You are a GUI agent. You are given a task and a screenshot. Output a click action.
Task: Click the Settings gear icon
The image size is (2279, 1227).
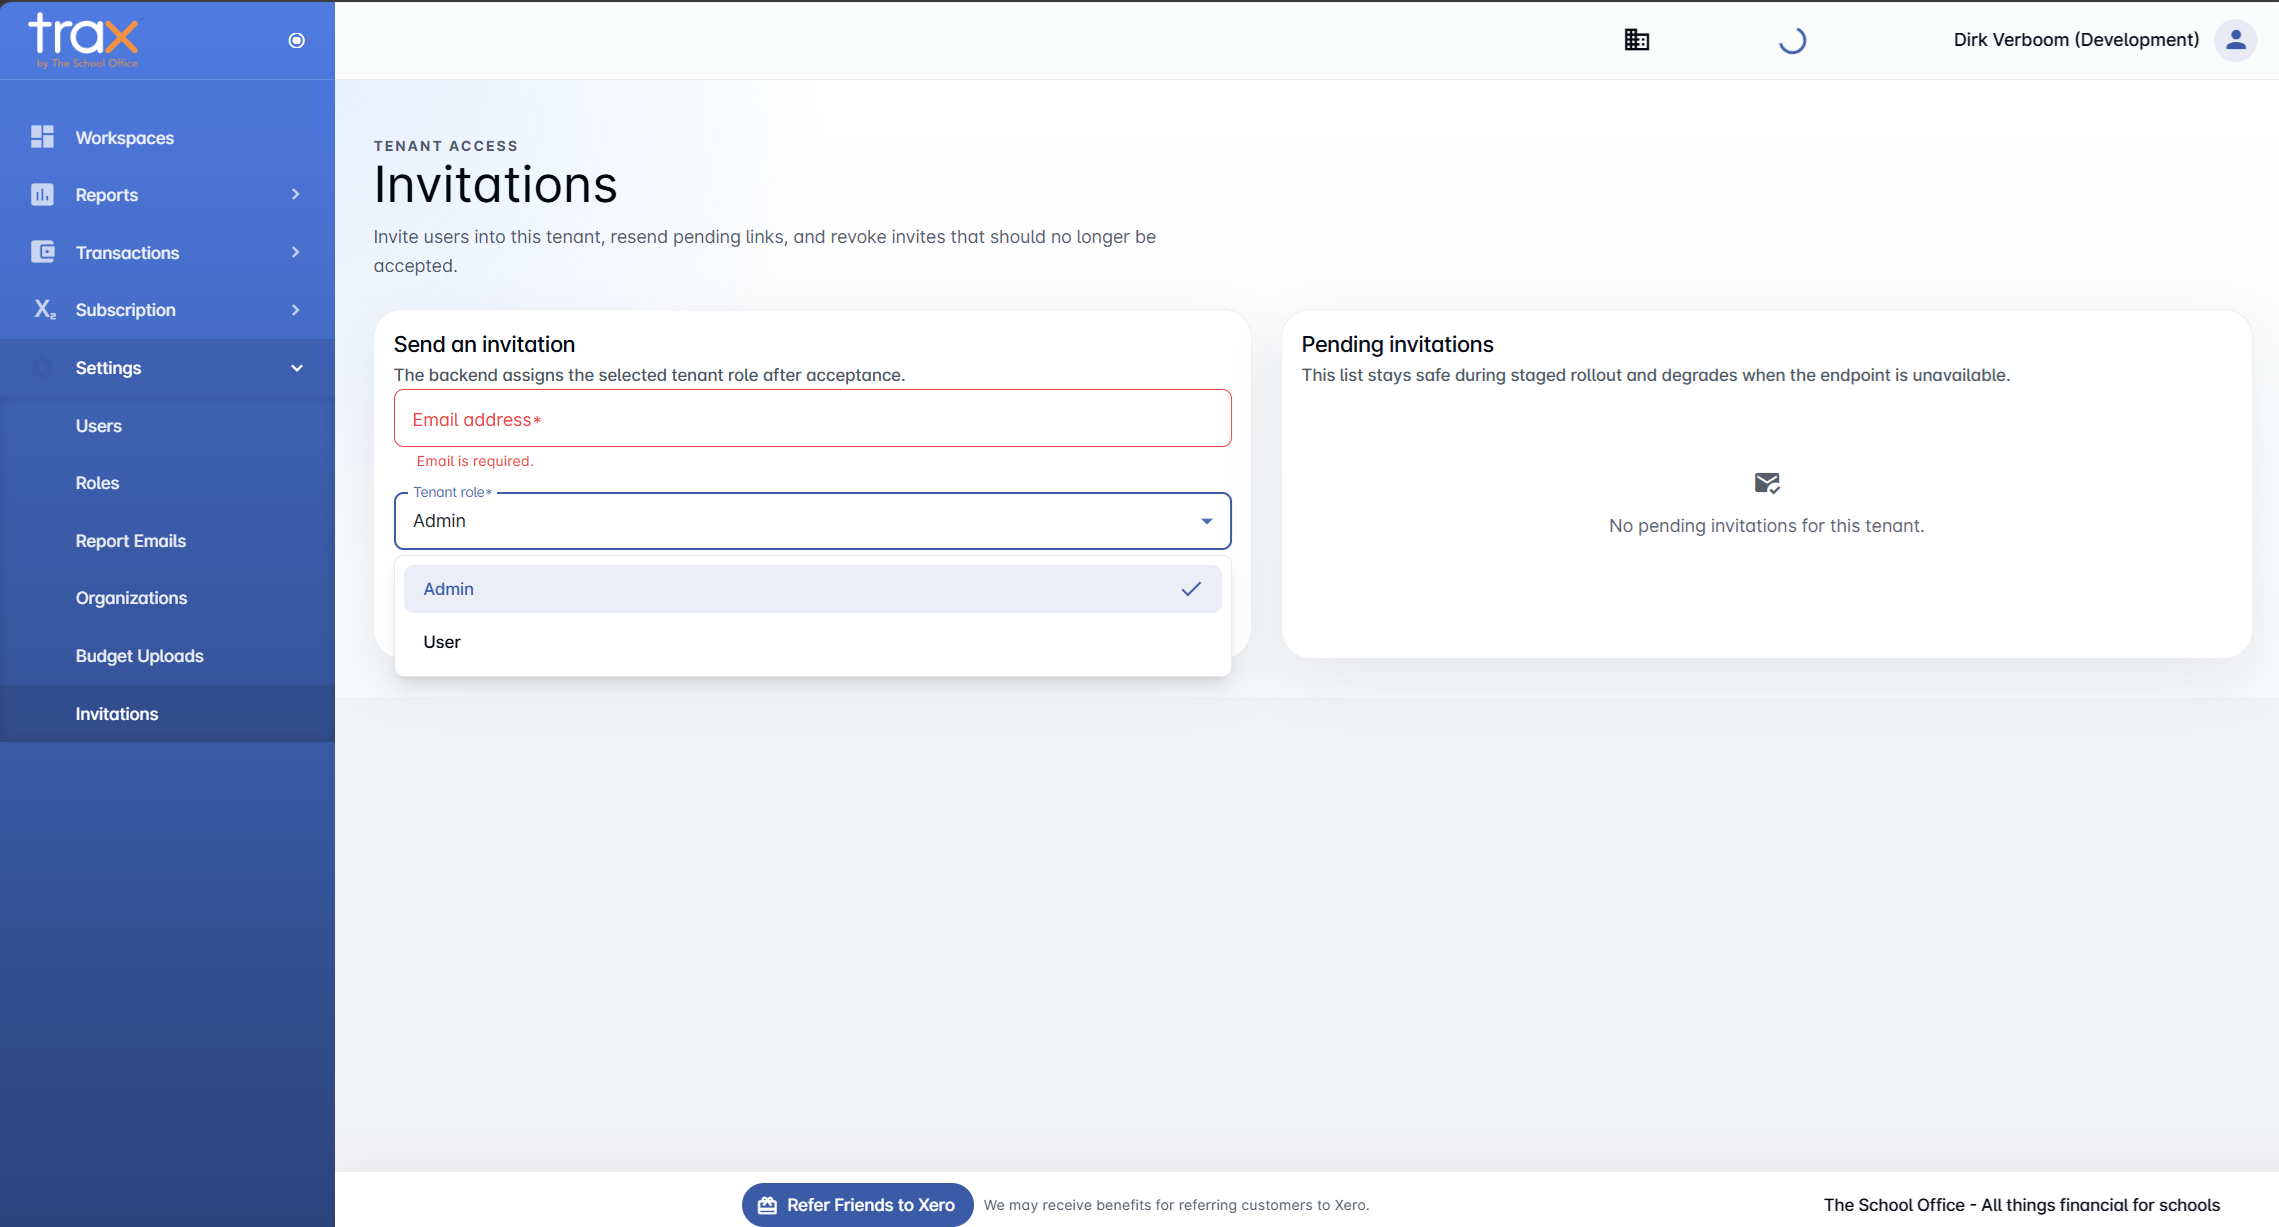(x=42, y=367)
